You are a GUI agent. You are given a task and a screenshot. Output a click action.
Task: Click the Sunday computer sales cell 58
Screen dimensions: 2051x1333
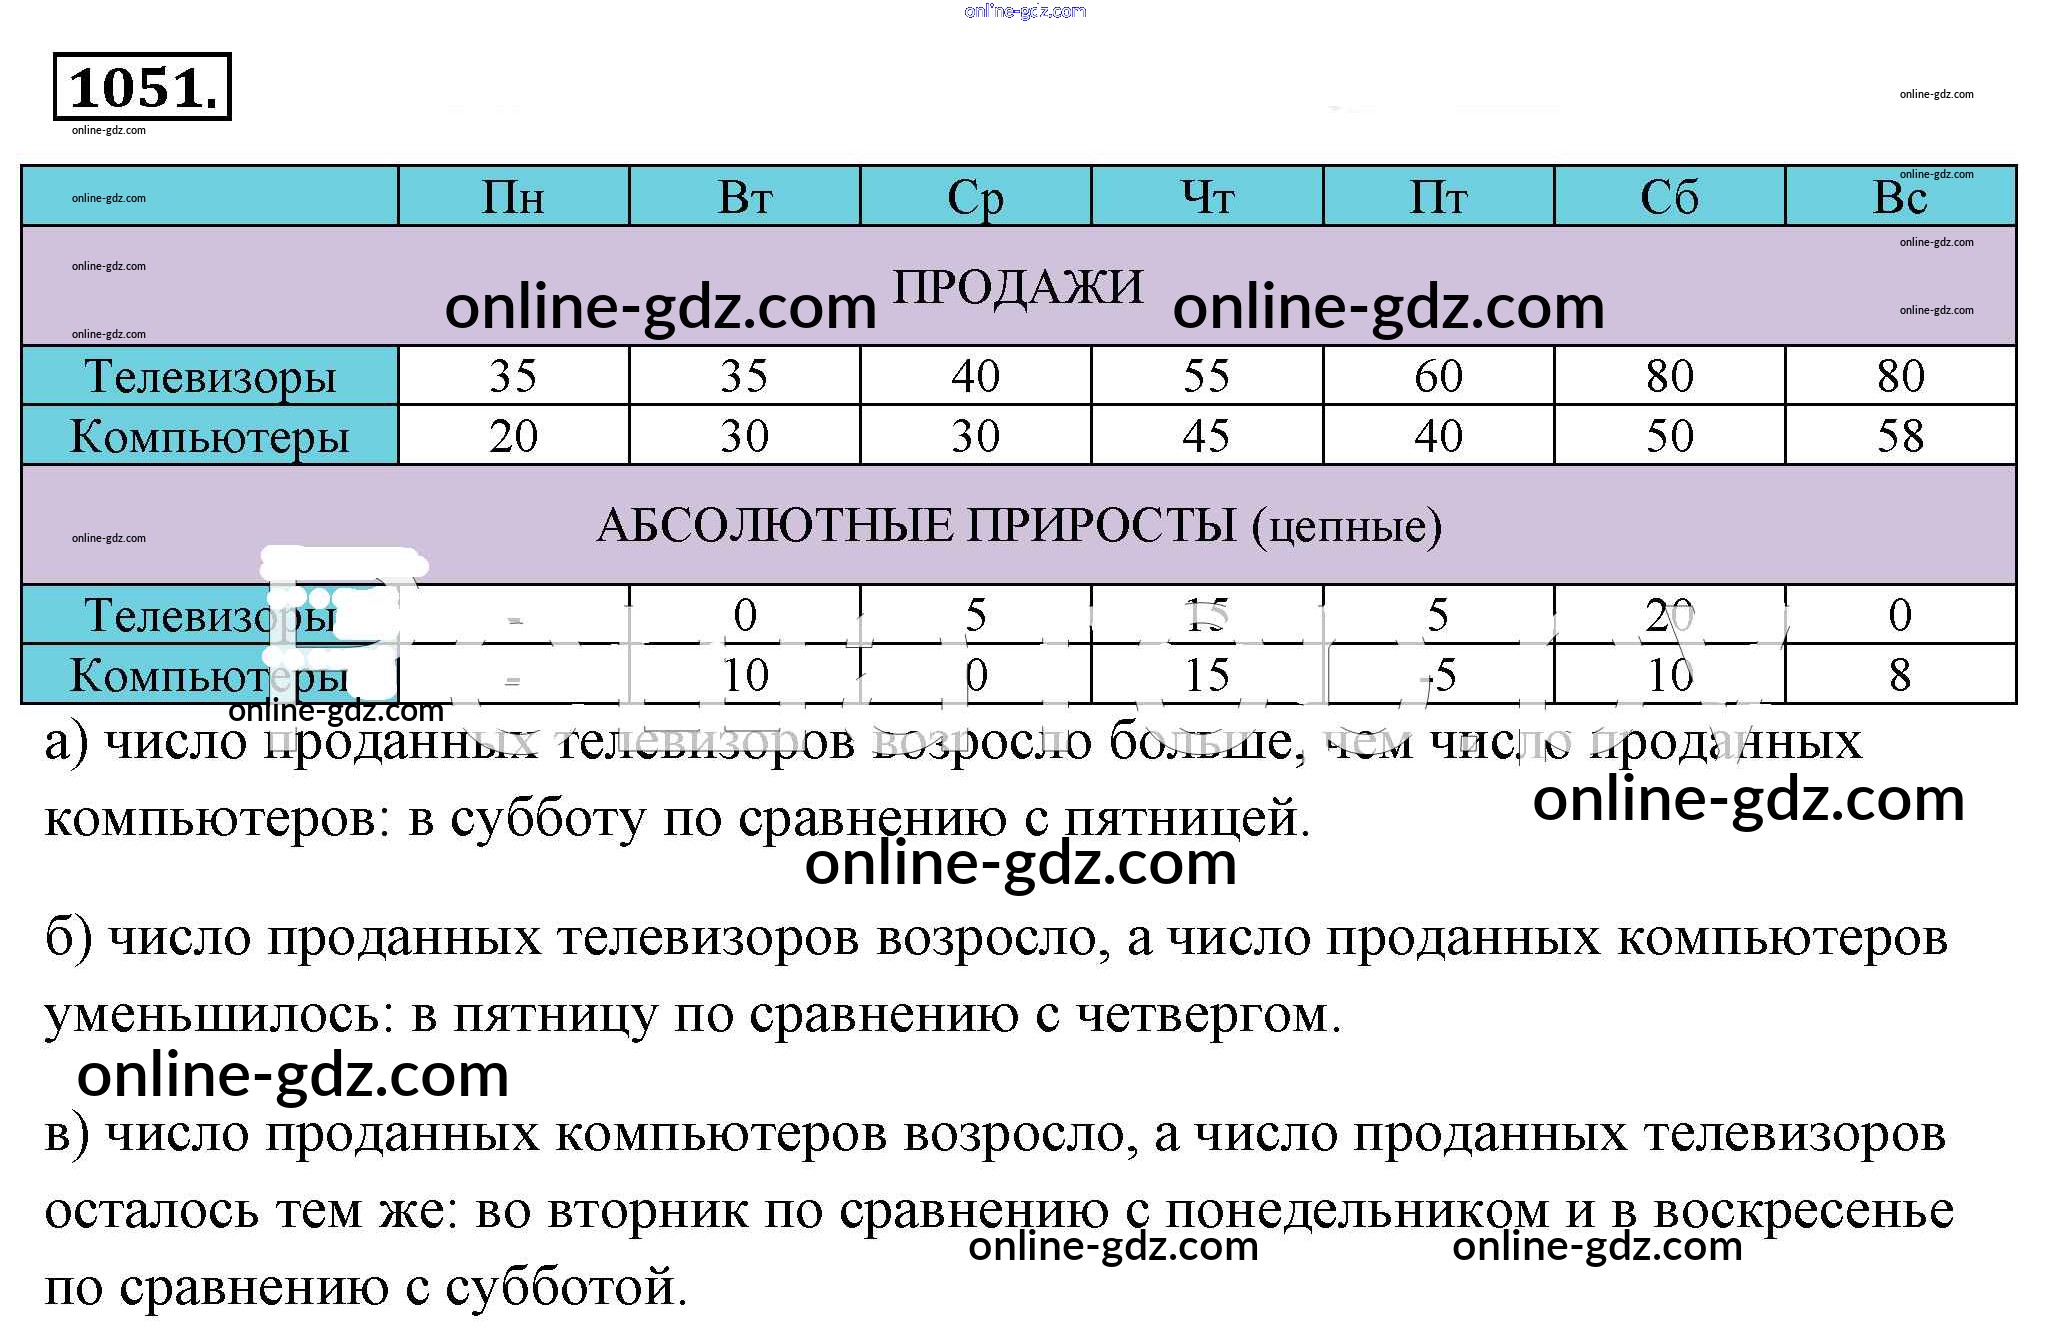1900,436
